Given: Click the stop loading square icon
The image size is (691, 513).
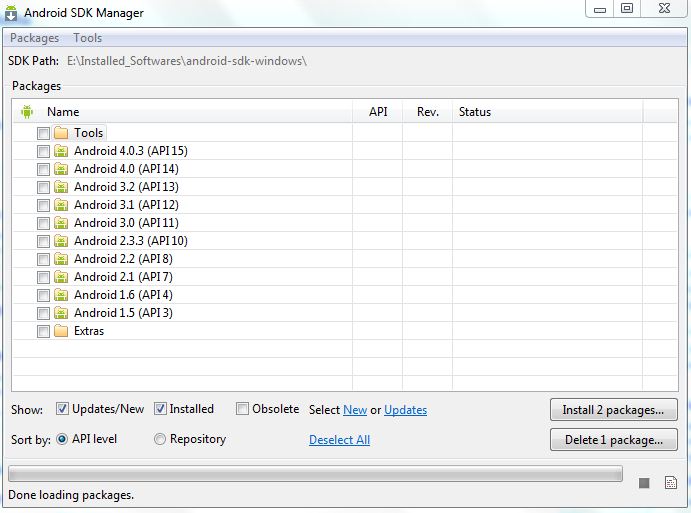Looking at the screenshot, I should pyautogui.click(x=644, y=483).
